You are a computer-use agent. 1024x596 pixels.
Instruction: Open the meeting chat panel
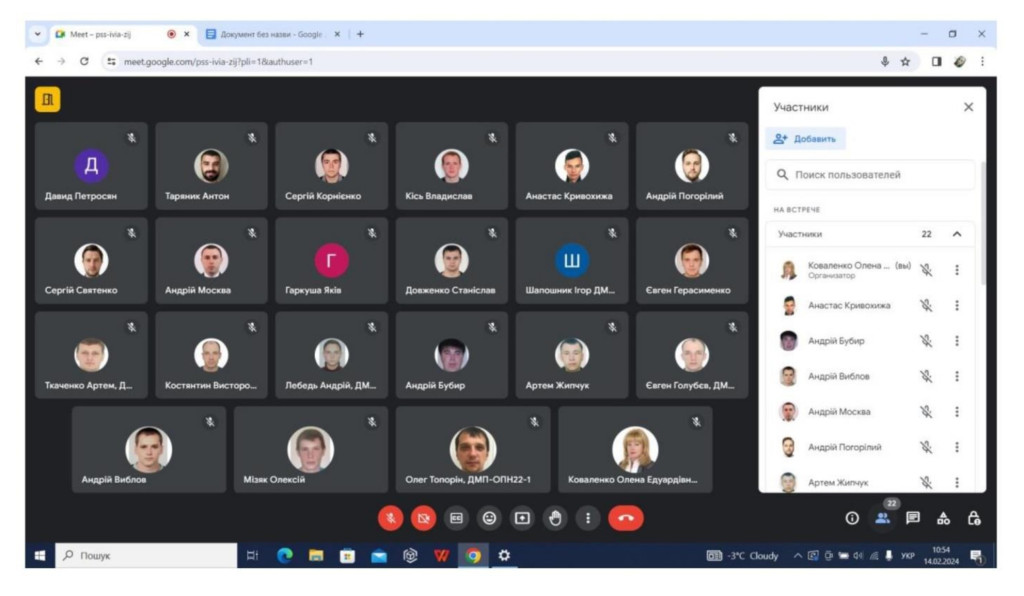(912, 518)
